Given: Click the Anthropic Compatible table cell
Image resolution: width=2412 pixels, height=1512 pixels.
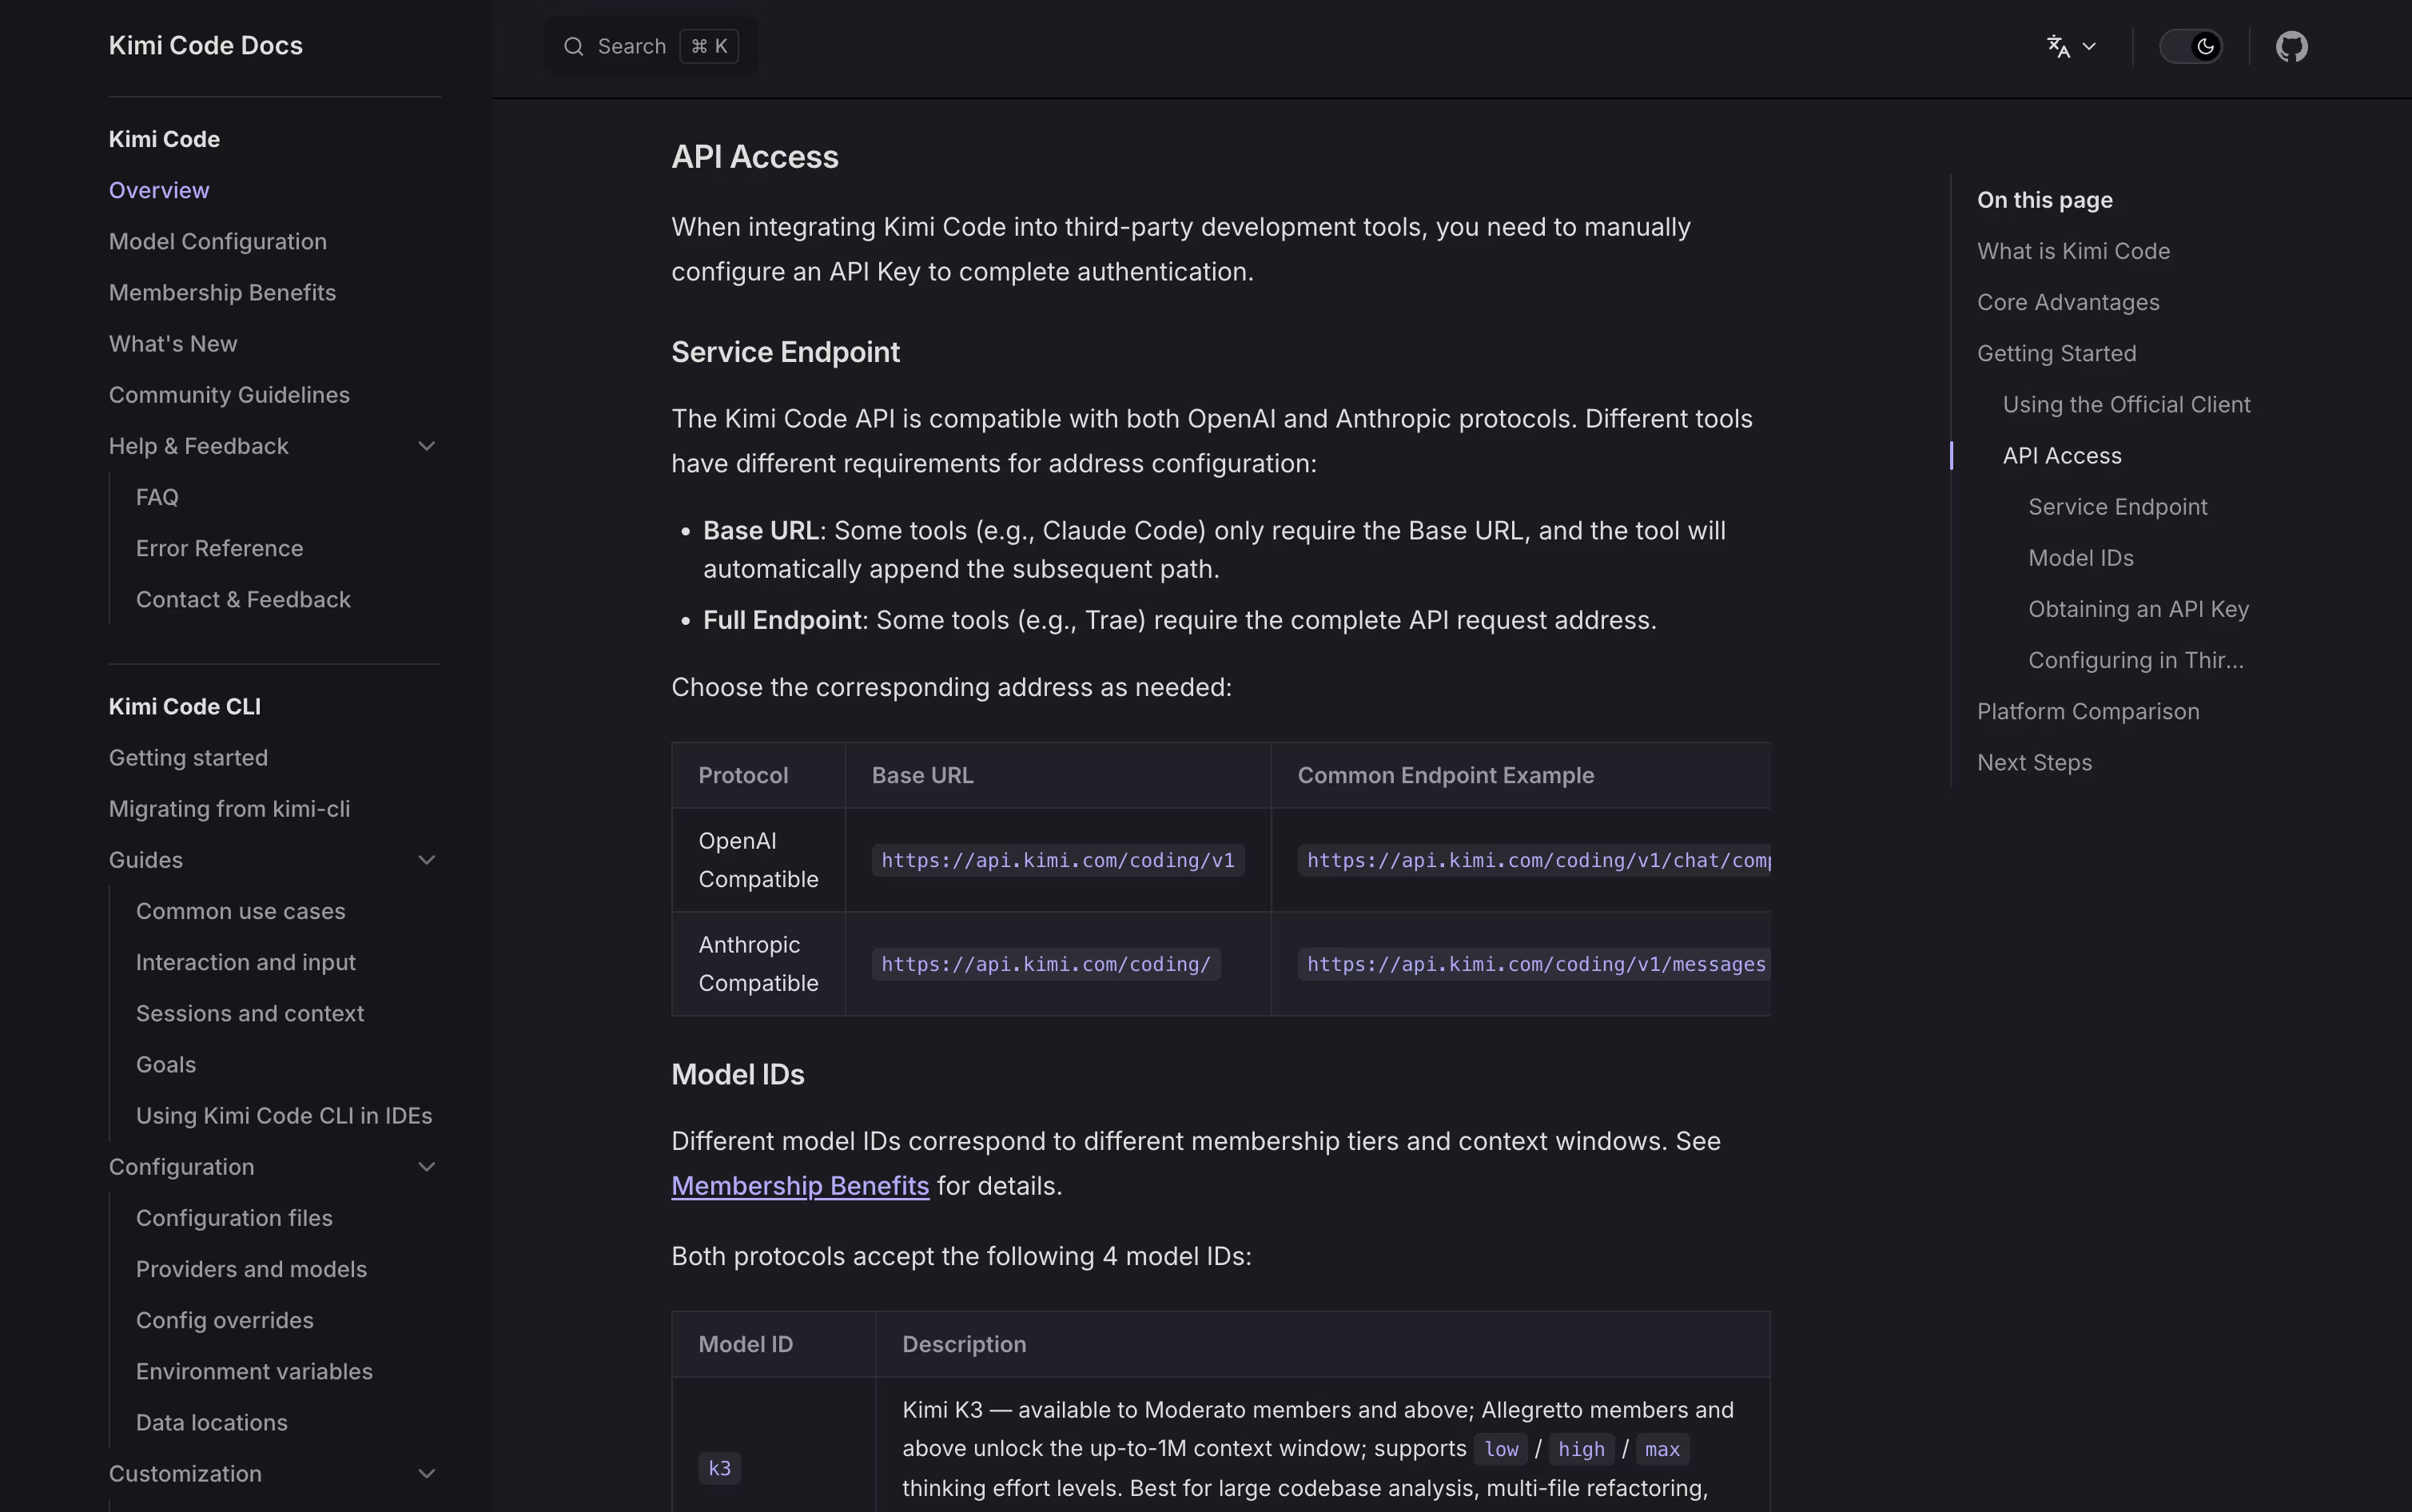Looking at the screenshot, I should click(758, 964).
